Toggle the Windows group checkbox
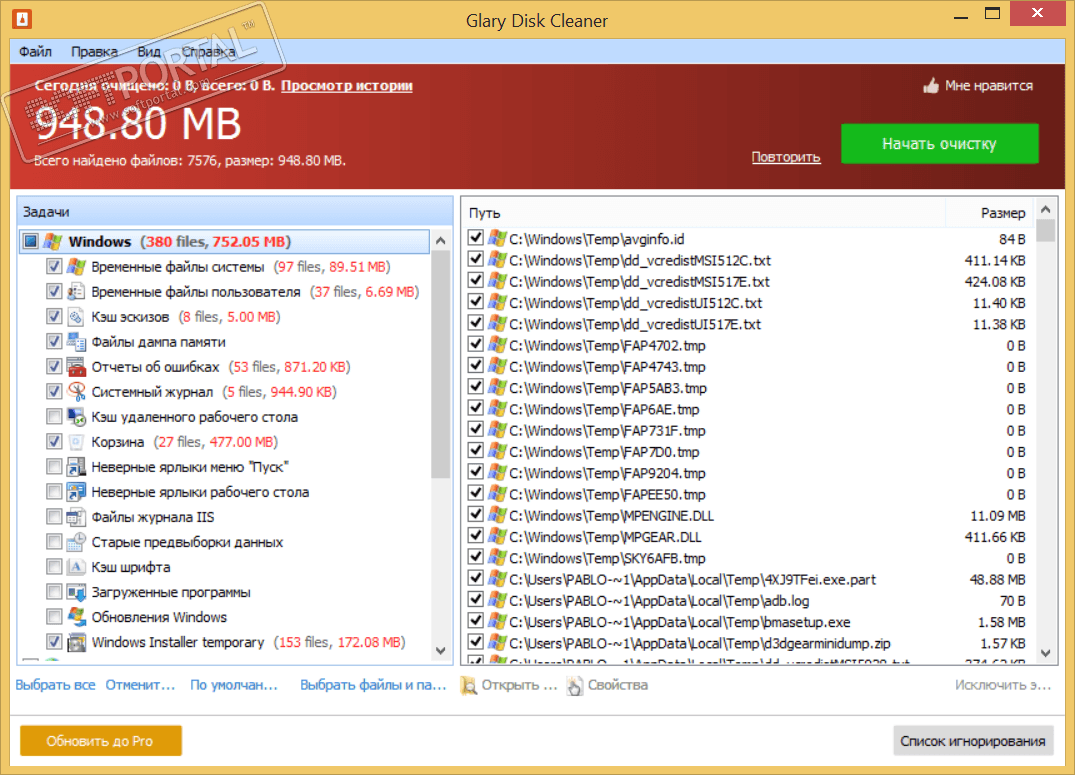The width and height of the screenshot is (1075, 775). (x=30, y=241)
